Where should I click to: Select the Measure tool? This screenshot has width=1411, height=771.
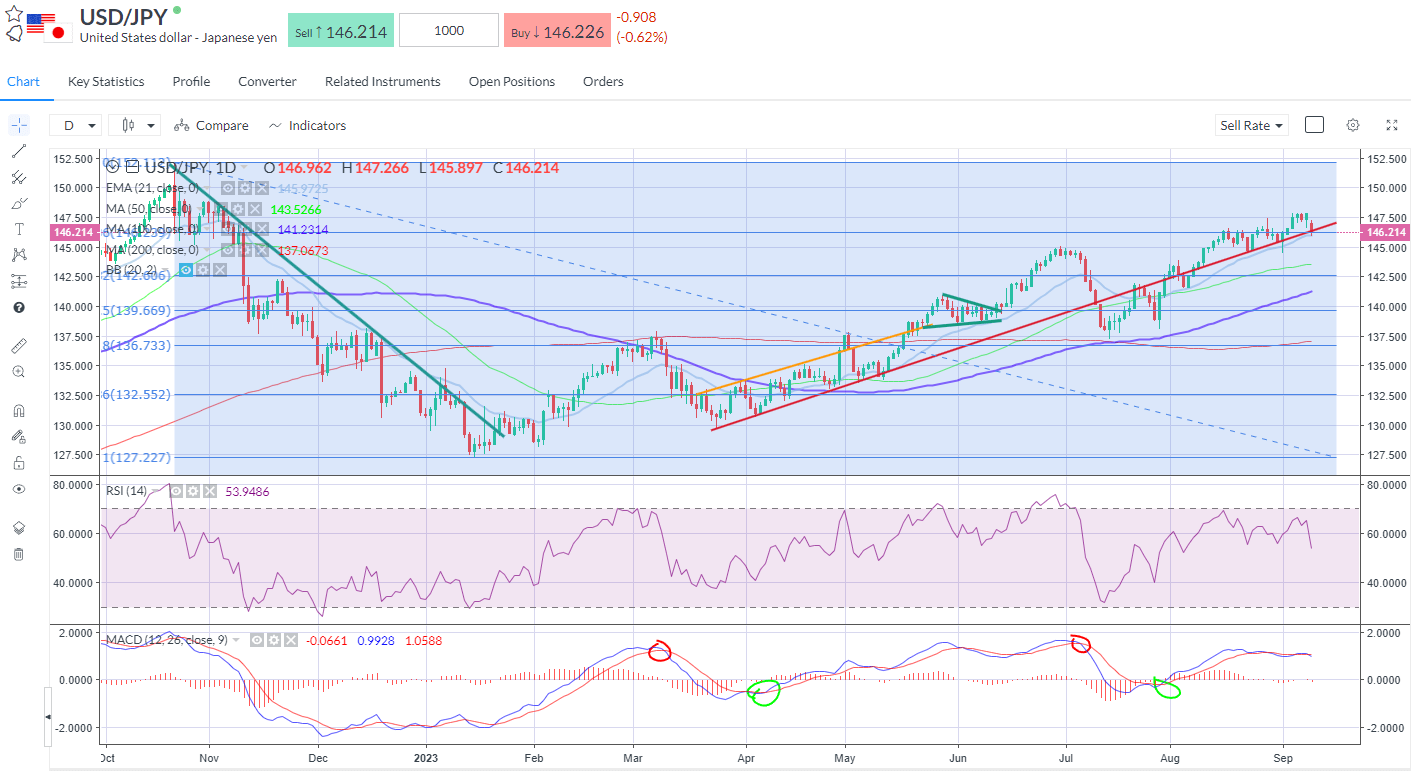(18, 345)
